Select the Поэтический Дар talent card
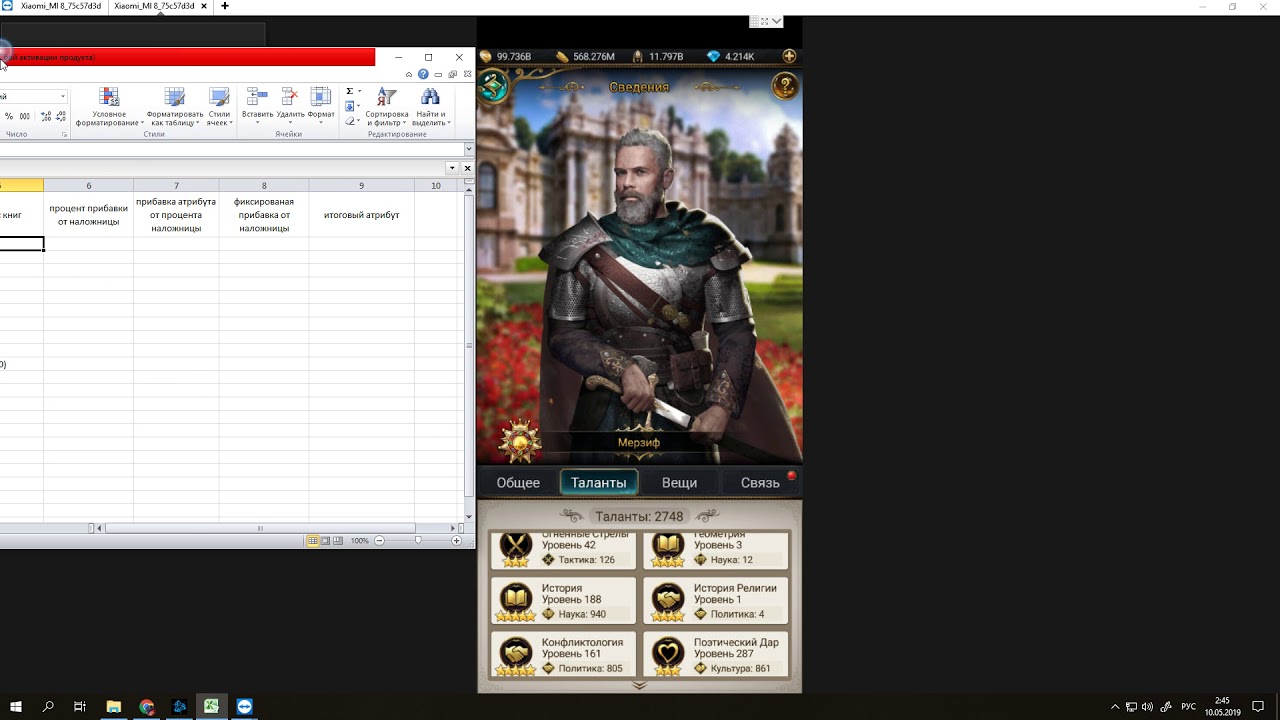The image size is (1280, 720). click(x=715, y=654)
